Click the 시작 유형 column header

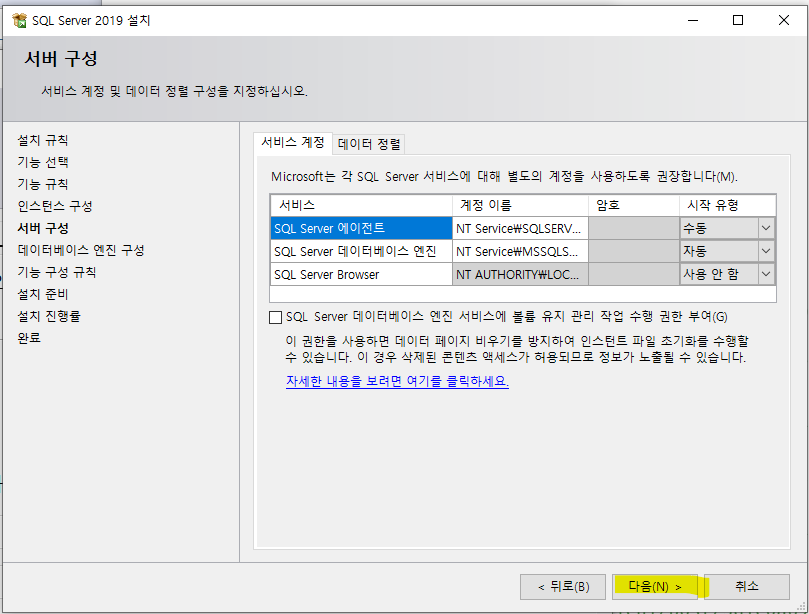727,205
